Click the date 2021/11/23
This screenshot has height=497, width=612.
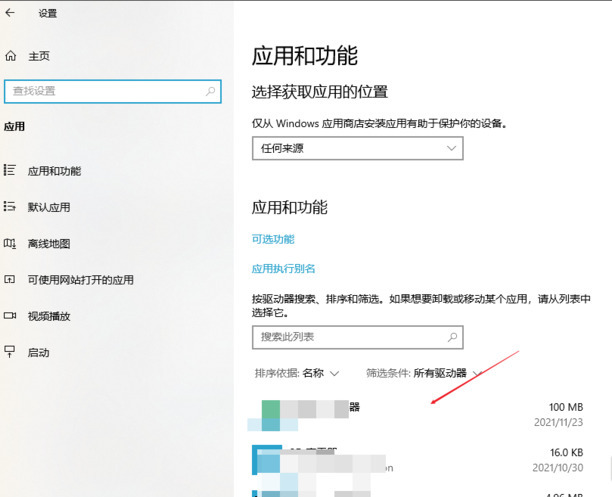point(558,422)
